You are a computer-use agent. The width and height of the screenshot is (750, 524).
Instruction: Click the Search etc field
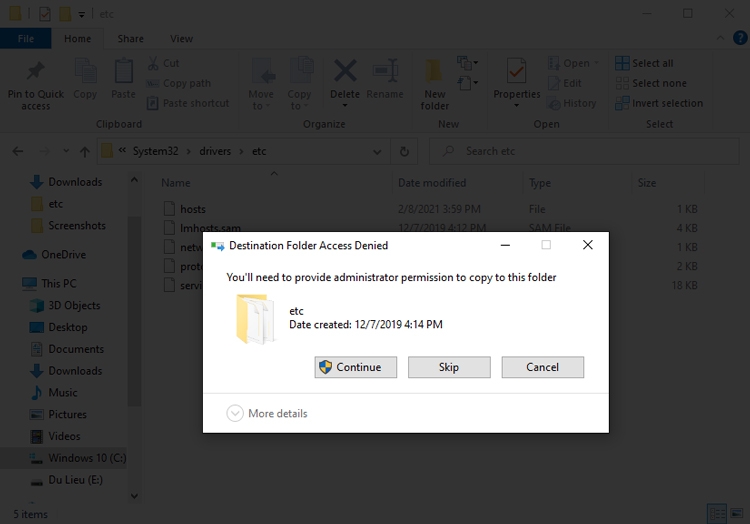[x=585, y=152]
